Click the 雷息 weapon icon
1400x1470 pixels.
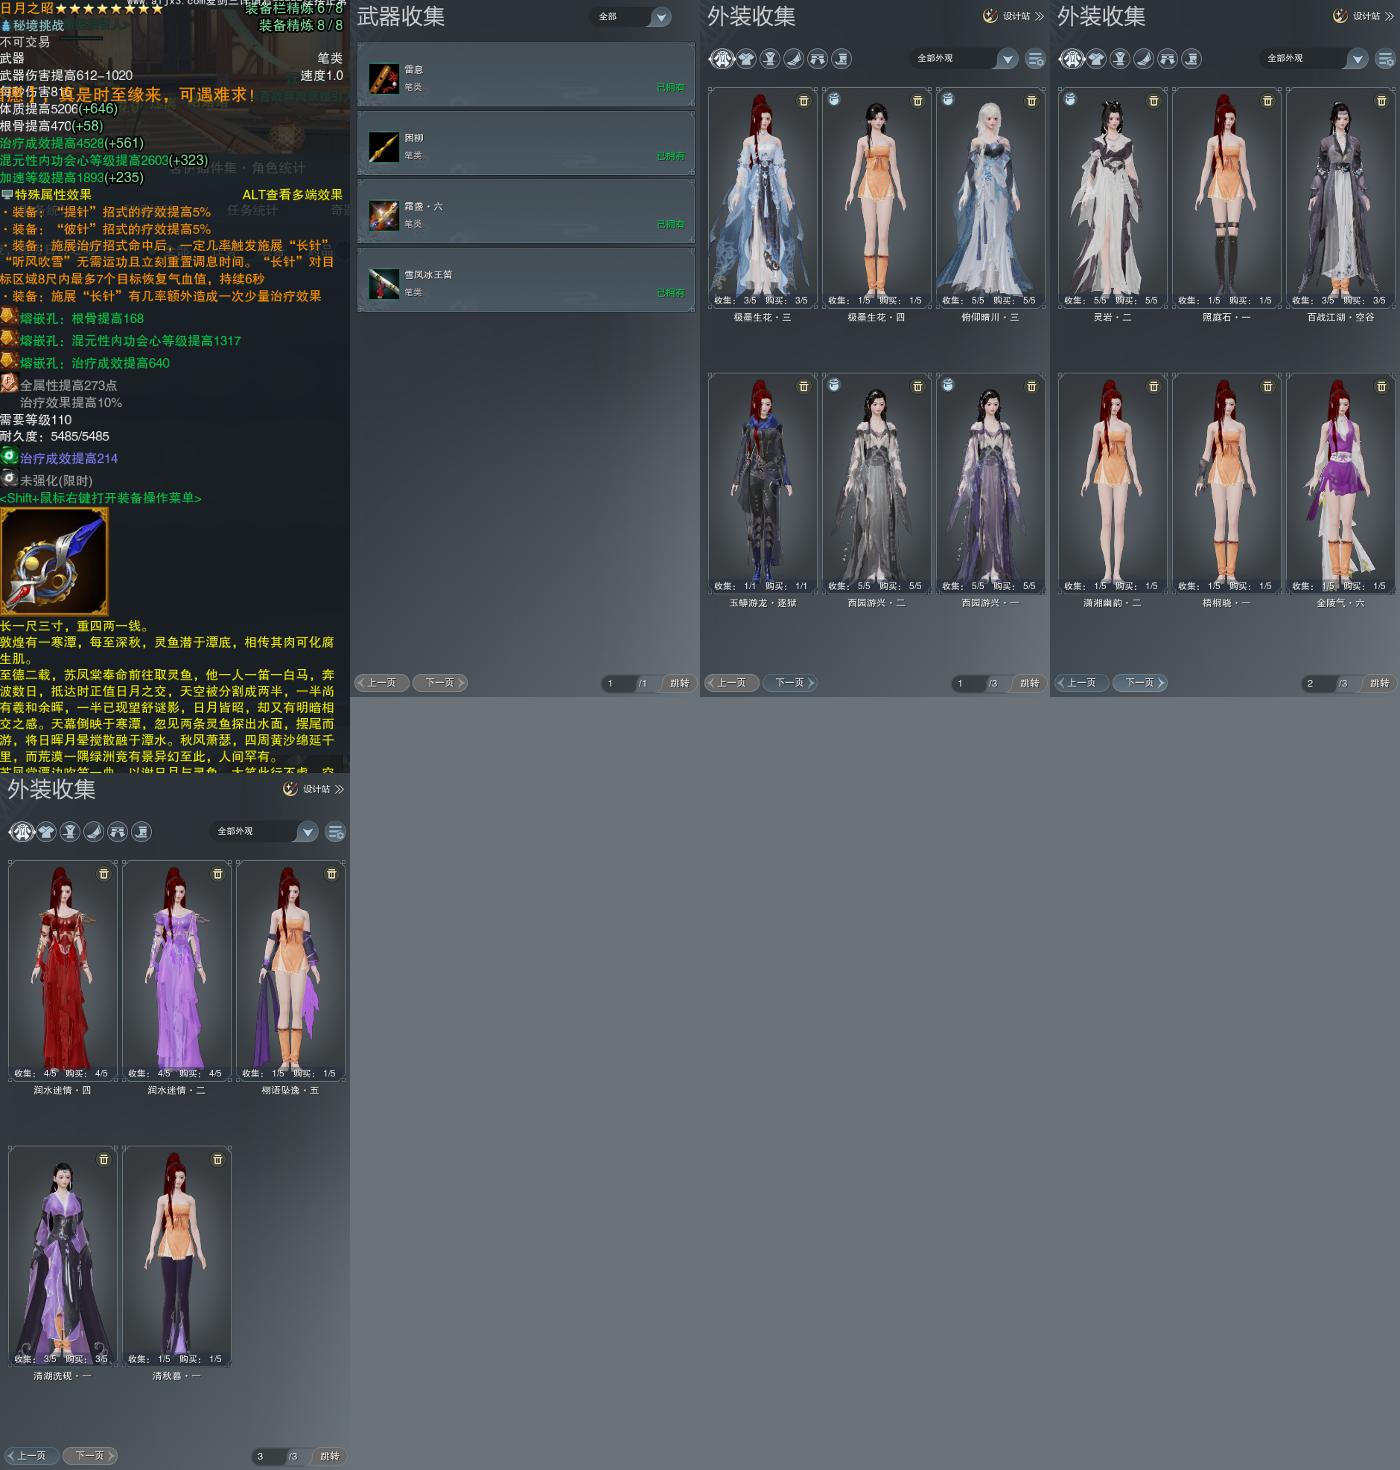384,78
